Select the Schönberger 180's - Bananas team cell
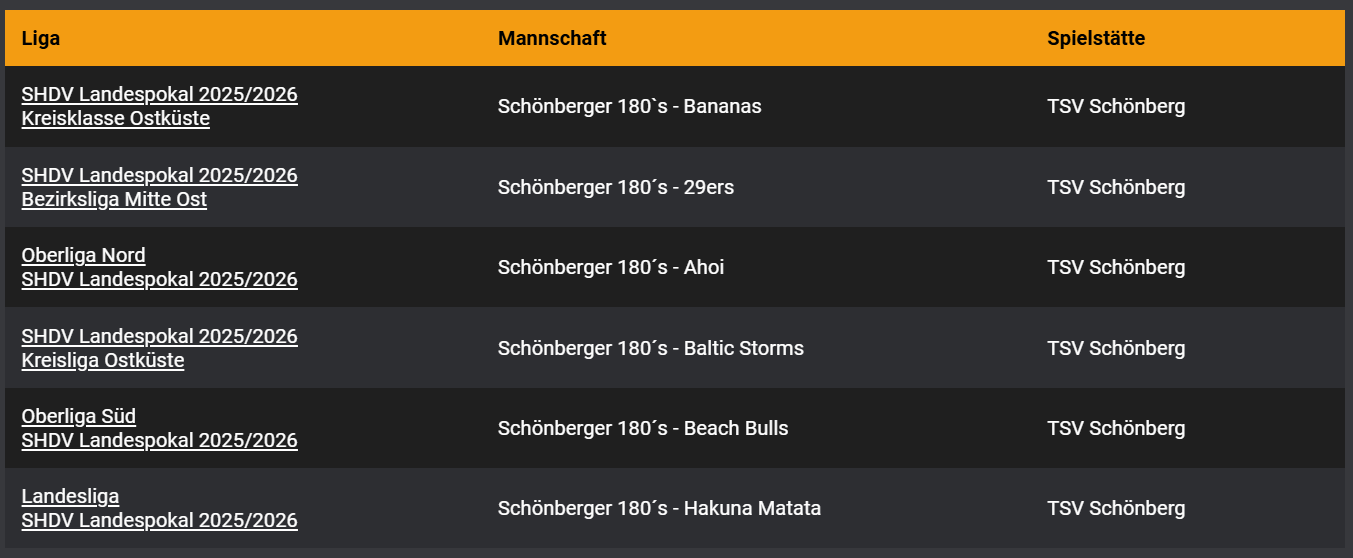This screenshot has width=1353, height=558. 629,106
